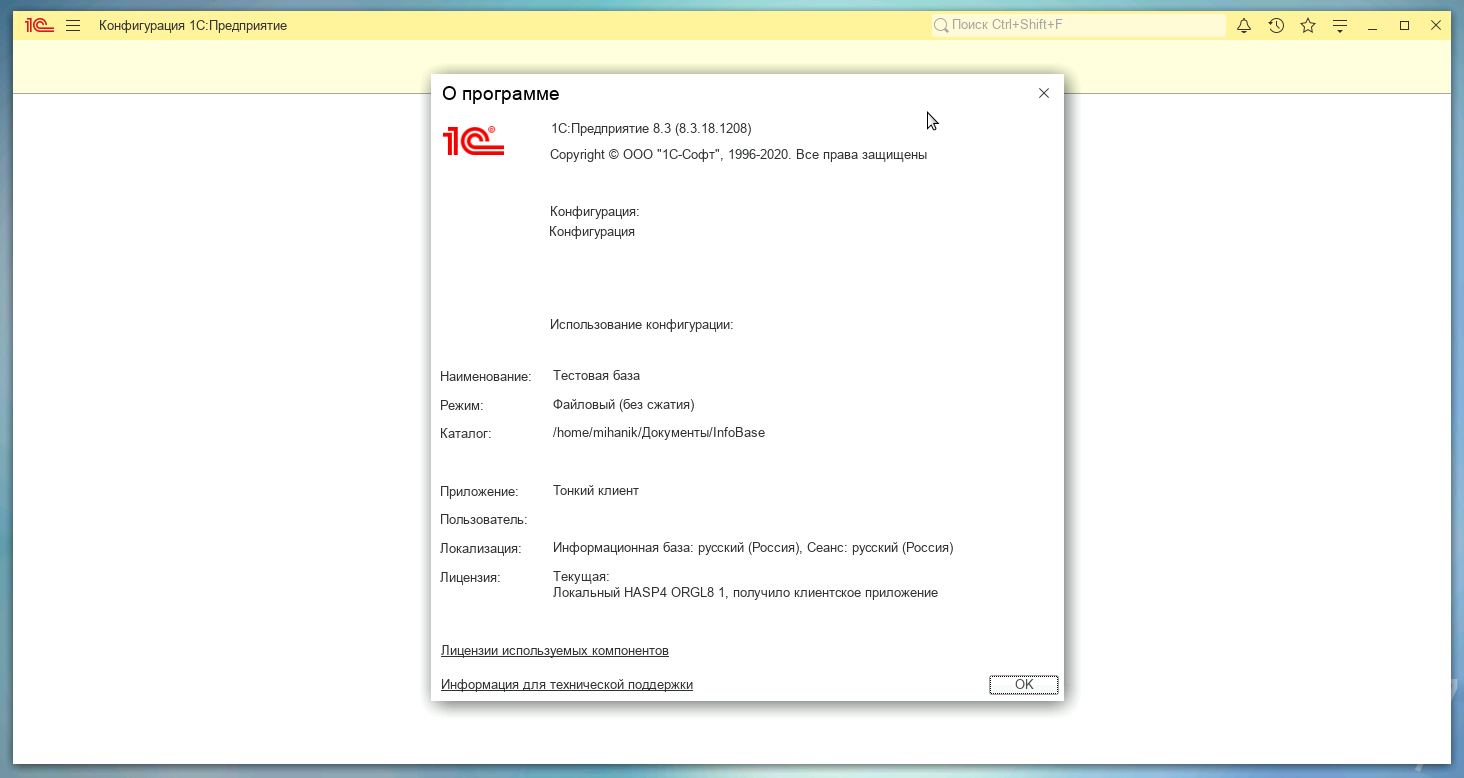Click the Copyright ООО 1С-Софт line
This screenshot has width=1464, height=778.
pos(739,155)
